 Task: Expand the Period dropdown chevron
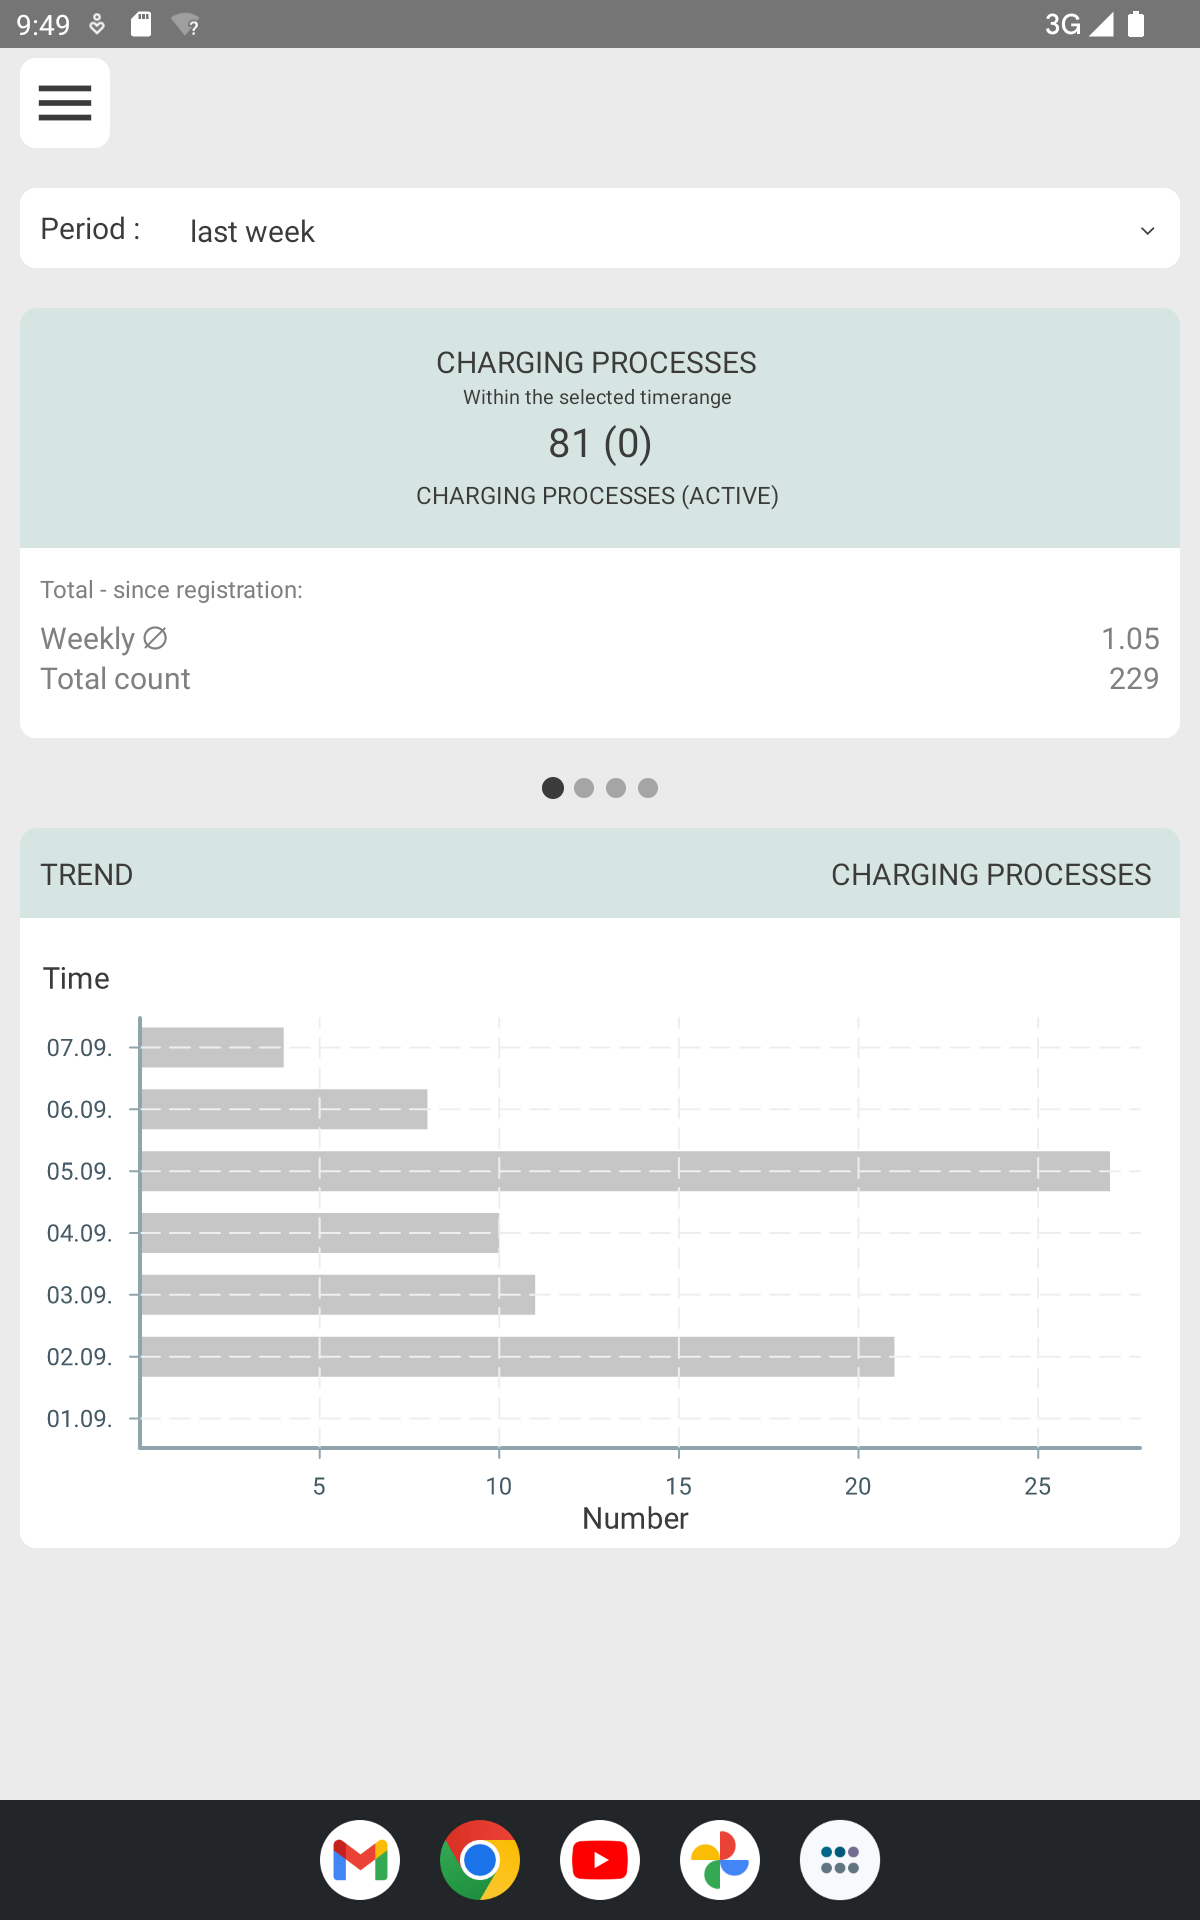coord(1148,231)
